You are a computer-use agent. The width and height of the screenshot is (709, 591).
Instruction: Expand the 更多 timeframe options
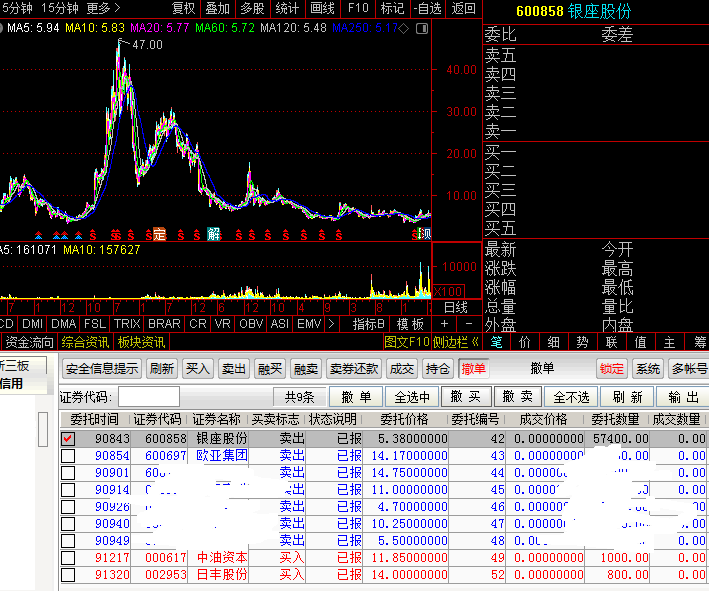click(x=104, y=8)
